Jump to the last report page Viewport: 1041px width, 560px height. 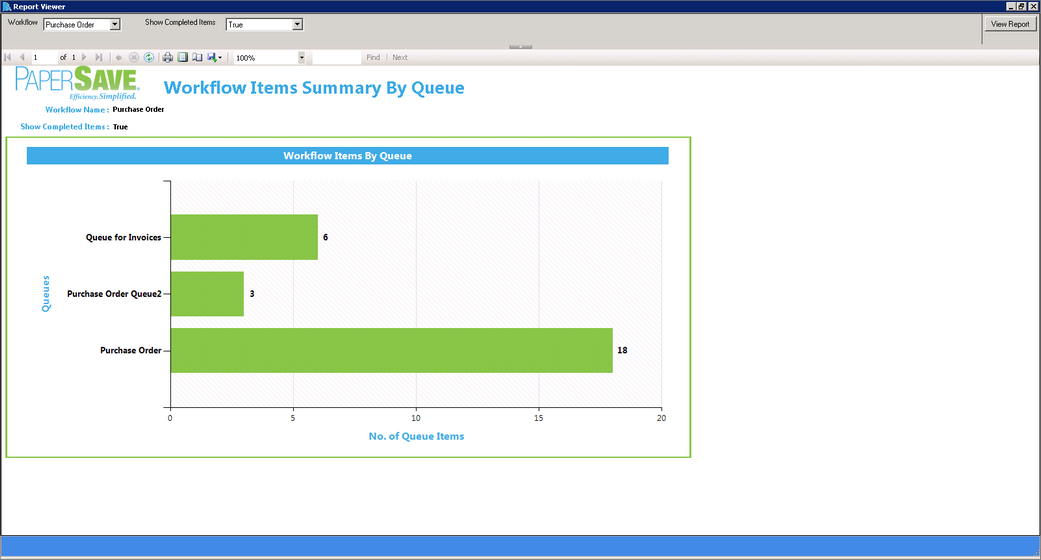98,58
